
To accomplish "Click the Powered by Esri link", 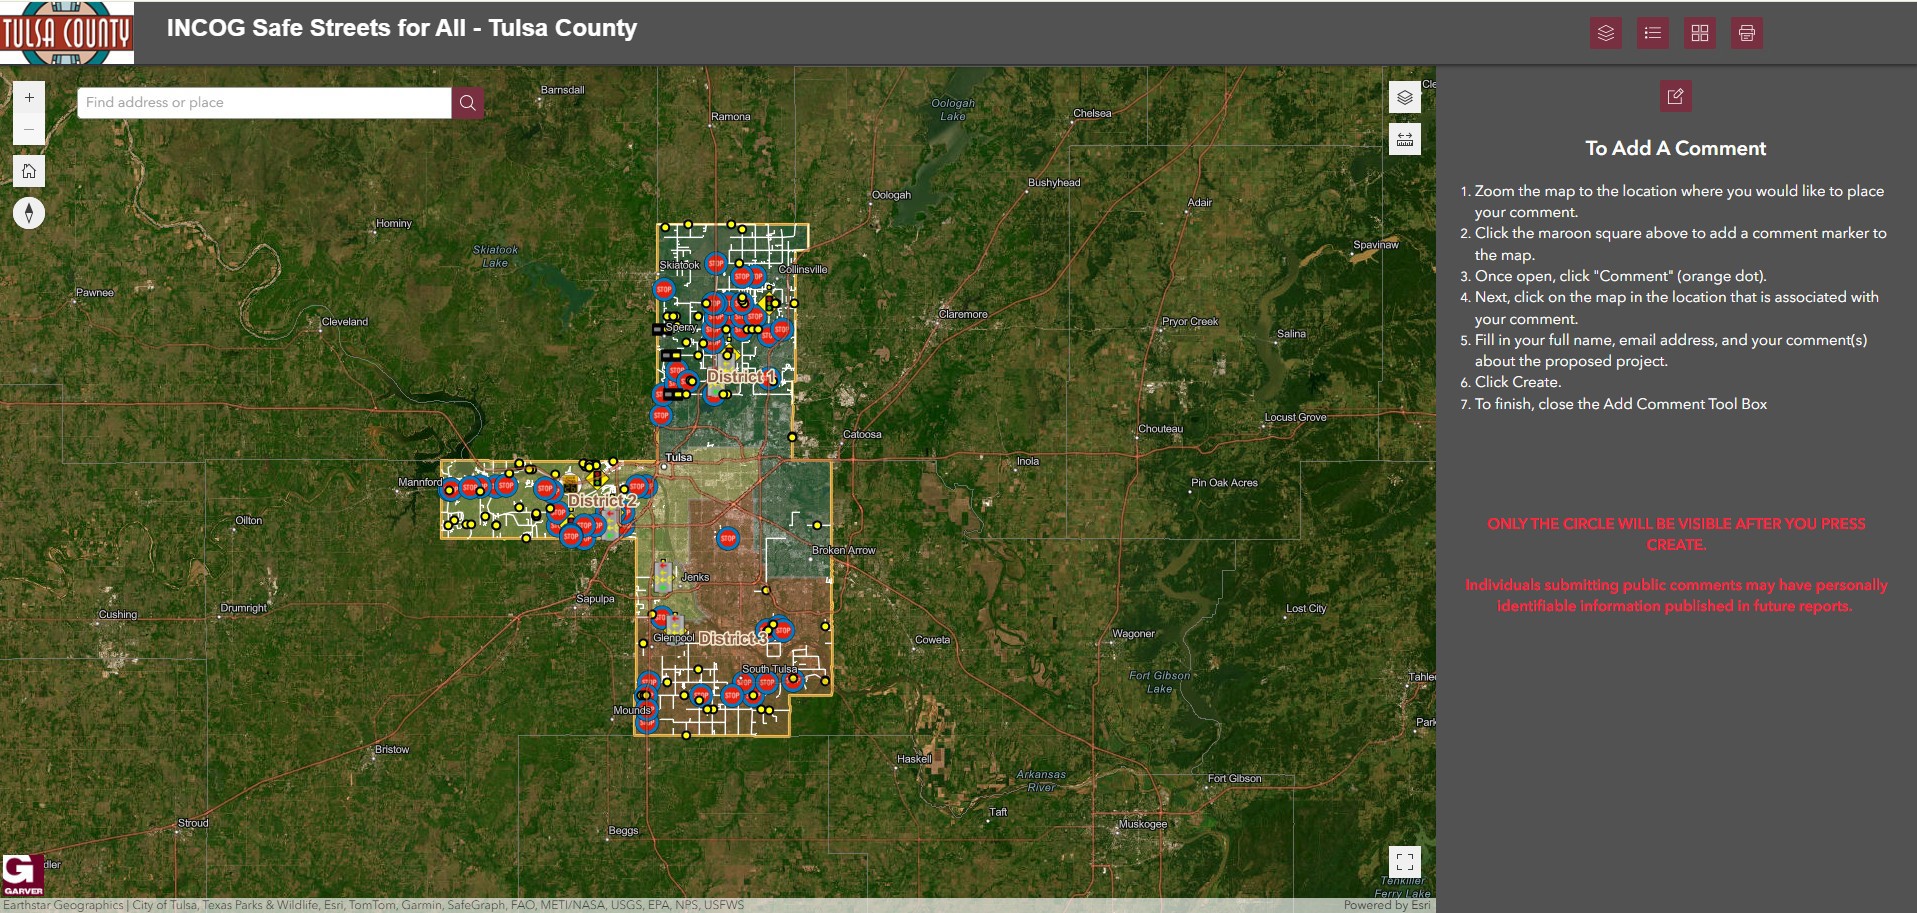I will [x=1386, y=905].
